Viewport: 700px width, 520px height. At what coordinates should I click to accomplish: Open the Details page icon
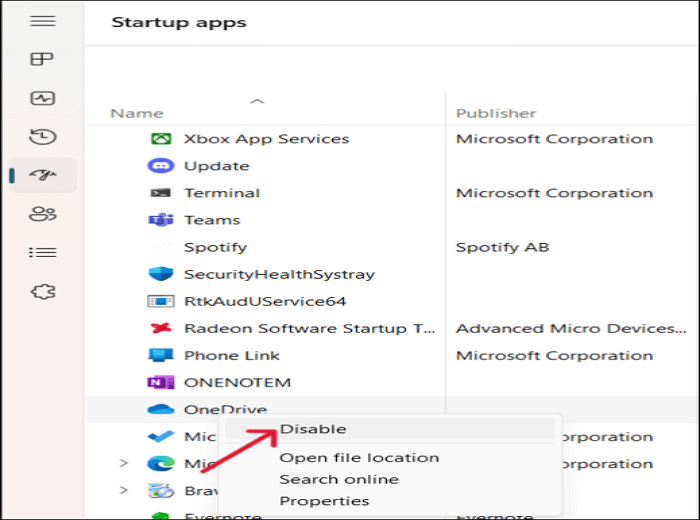tap(43, 252)
